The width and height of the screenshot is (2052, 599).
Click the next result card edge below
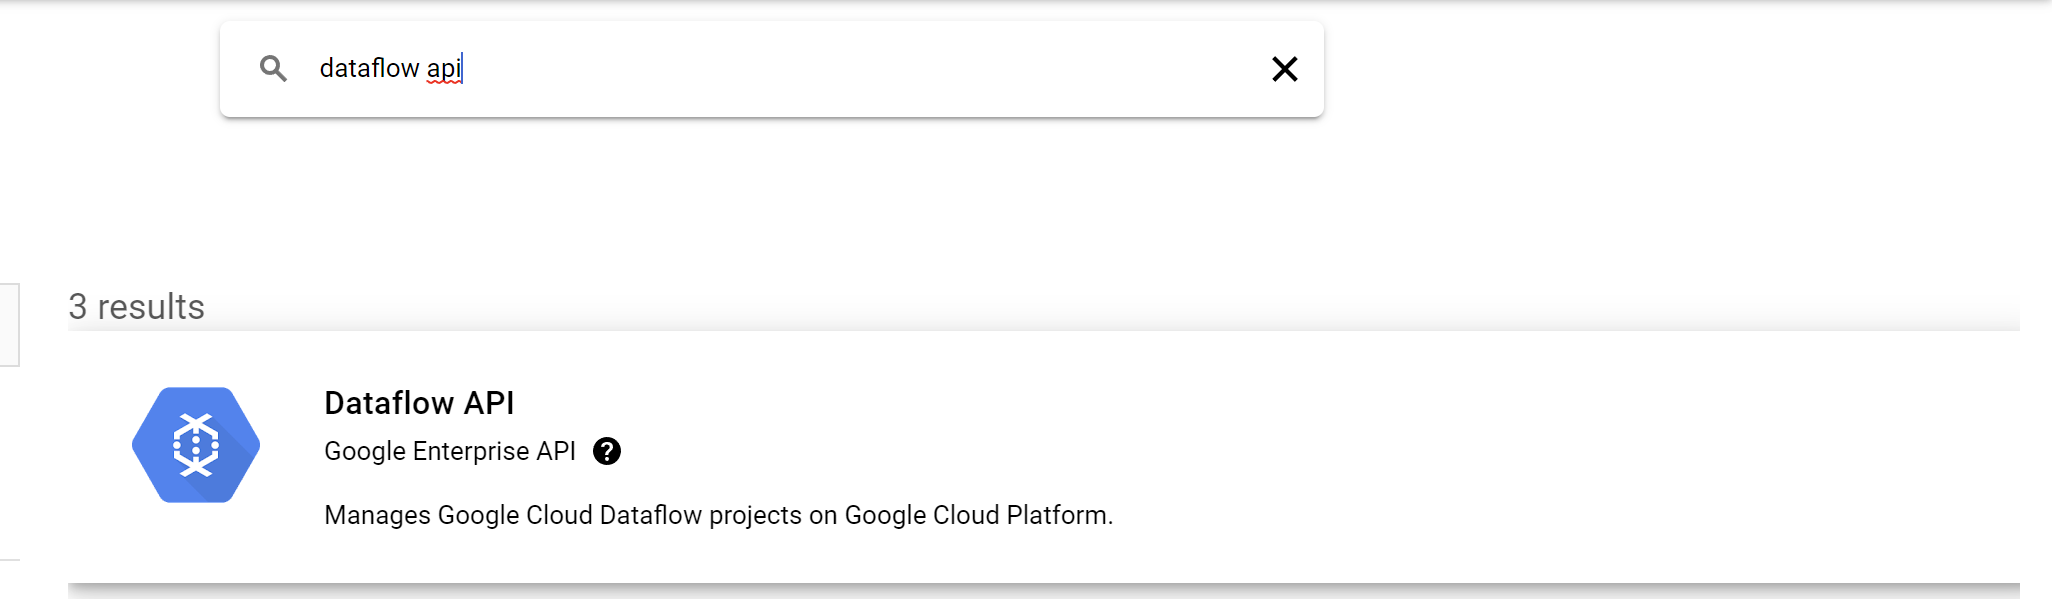[1044, 592]
